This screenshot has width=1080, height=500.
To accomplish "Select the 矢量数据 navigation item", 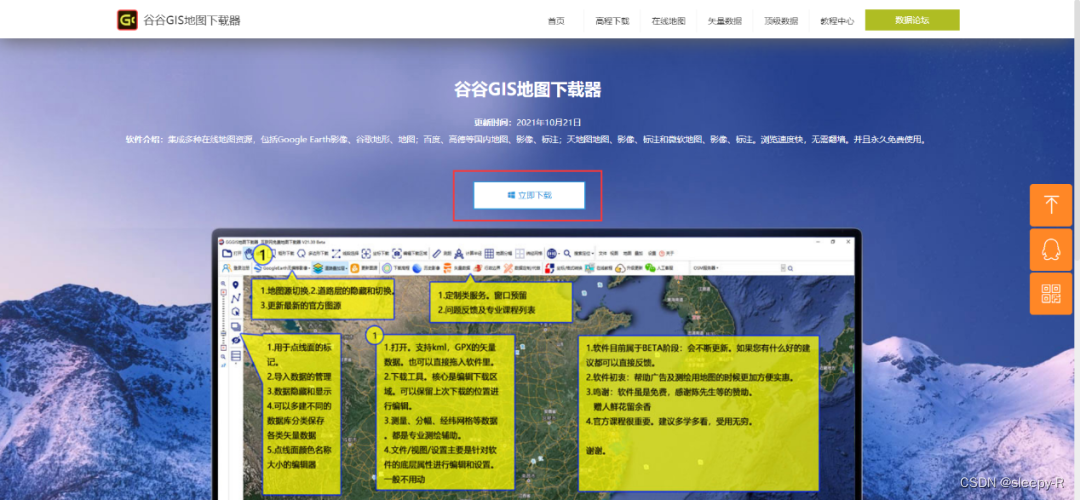I will coord(725,21).
